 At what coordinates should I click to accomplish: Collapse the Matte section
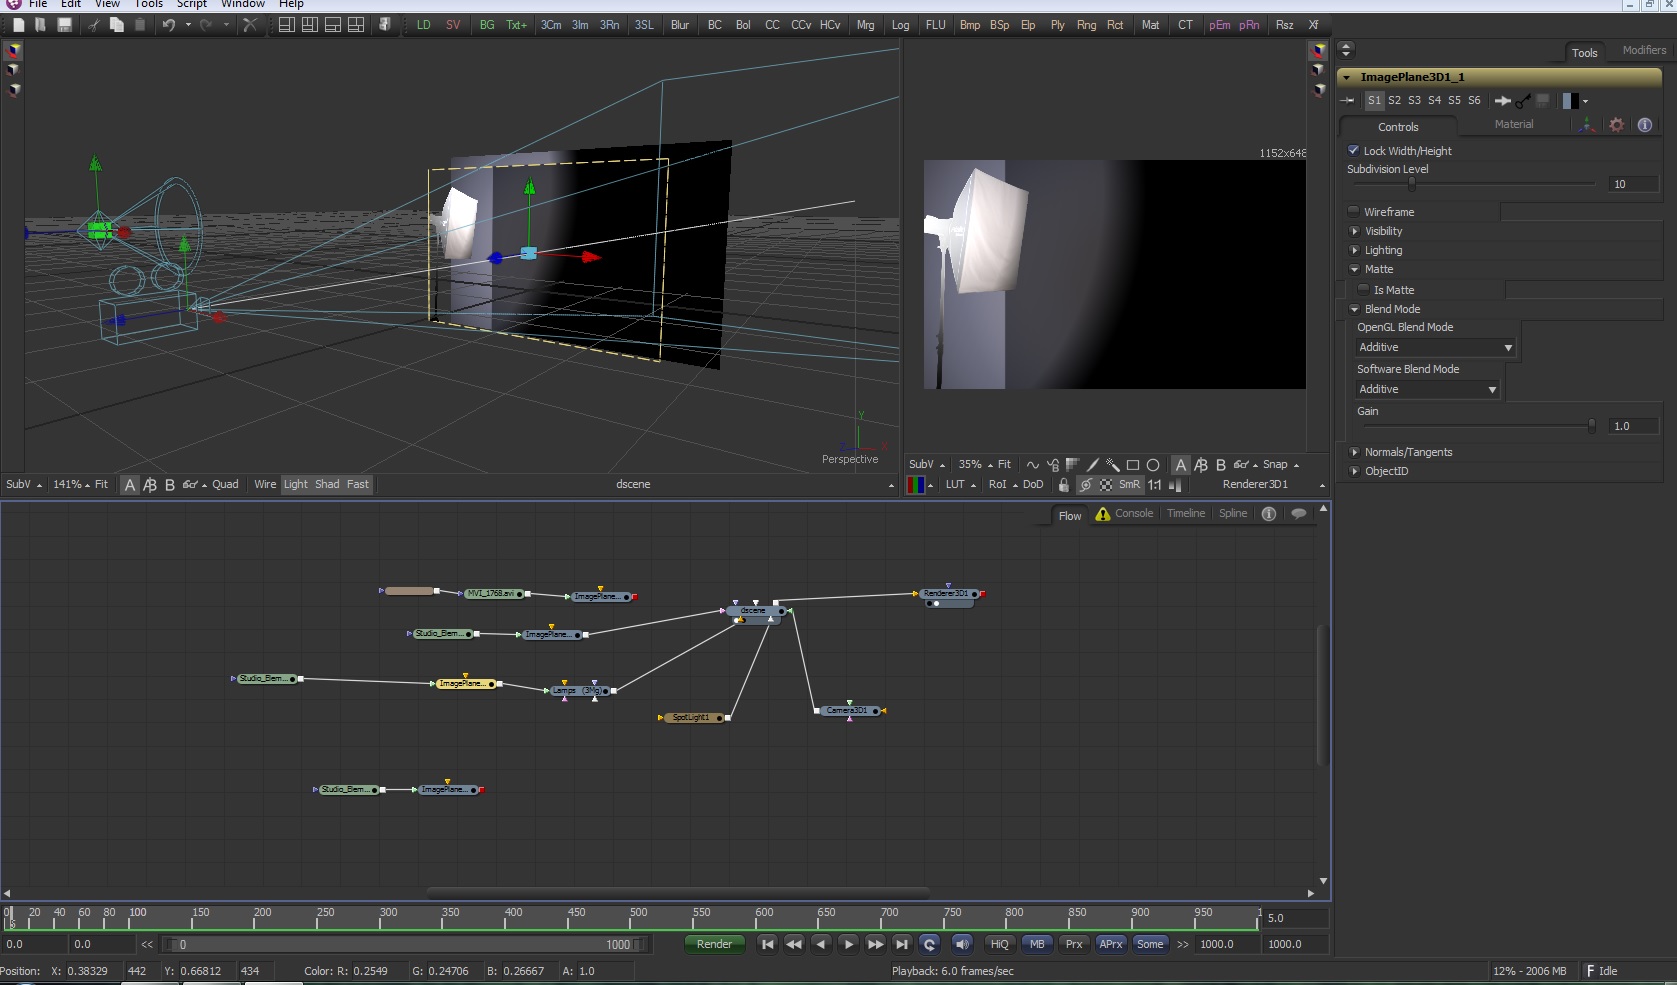click(1355, 269)
